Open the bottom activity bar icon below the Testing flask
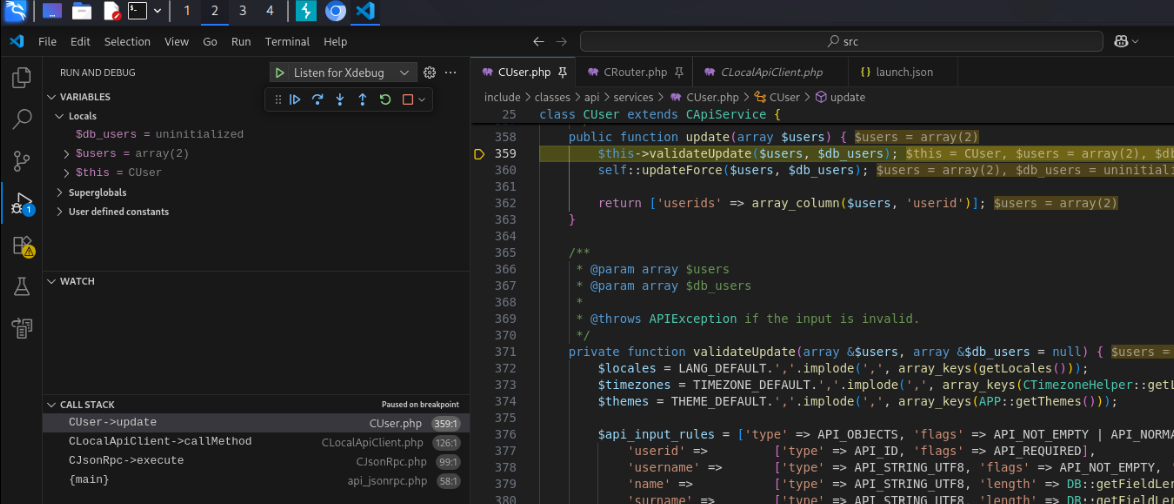This screenshot has height=504, width=1174. point(22,328)
